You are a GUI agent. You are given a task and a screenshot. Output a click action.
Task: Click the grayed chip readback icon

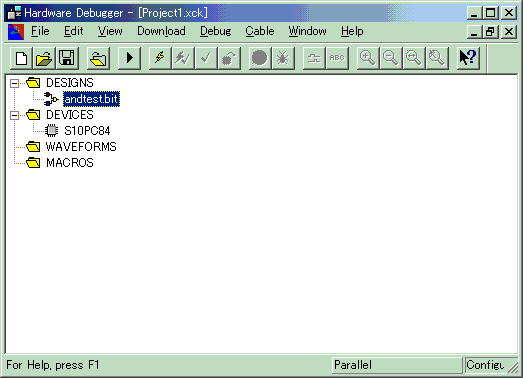coord(229,58)
